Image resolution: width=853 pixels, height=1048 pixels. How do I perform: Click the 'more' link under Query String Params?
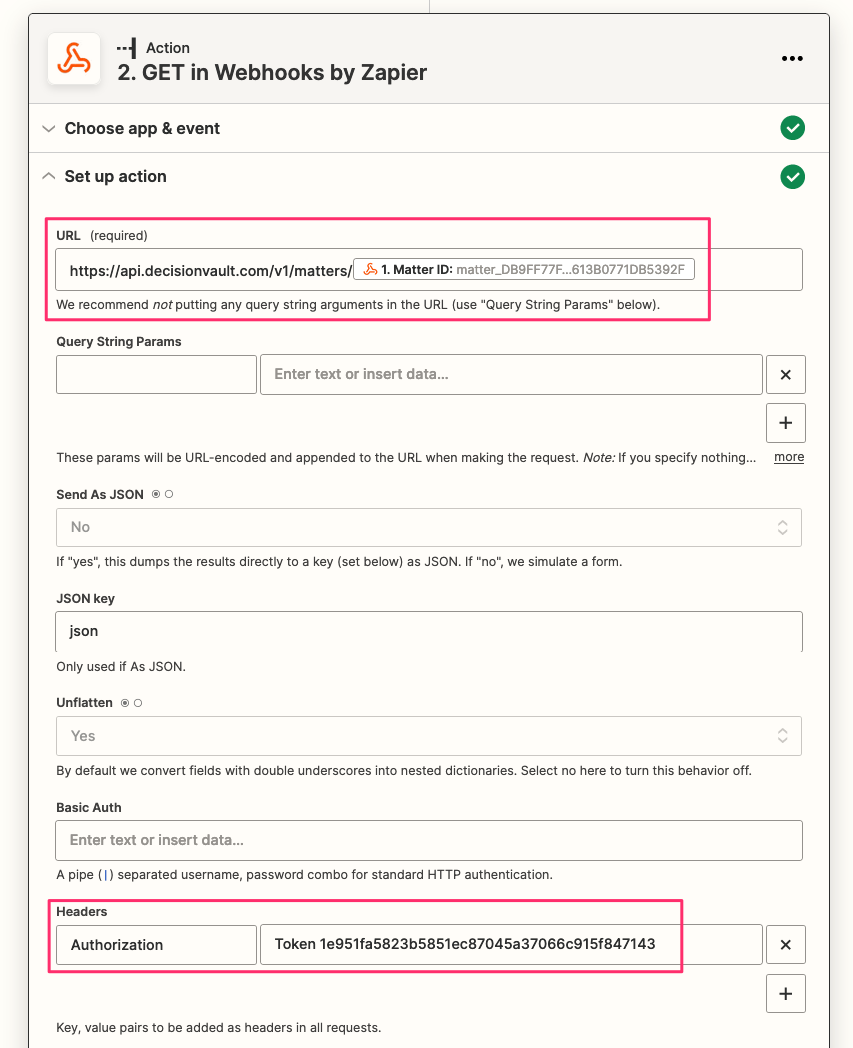[788, 457]
